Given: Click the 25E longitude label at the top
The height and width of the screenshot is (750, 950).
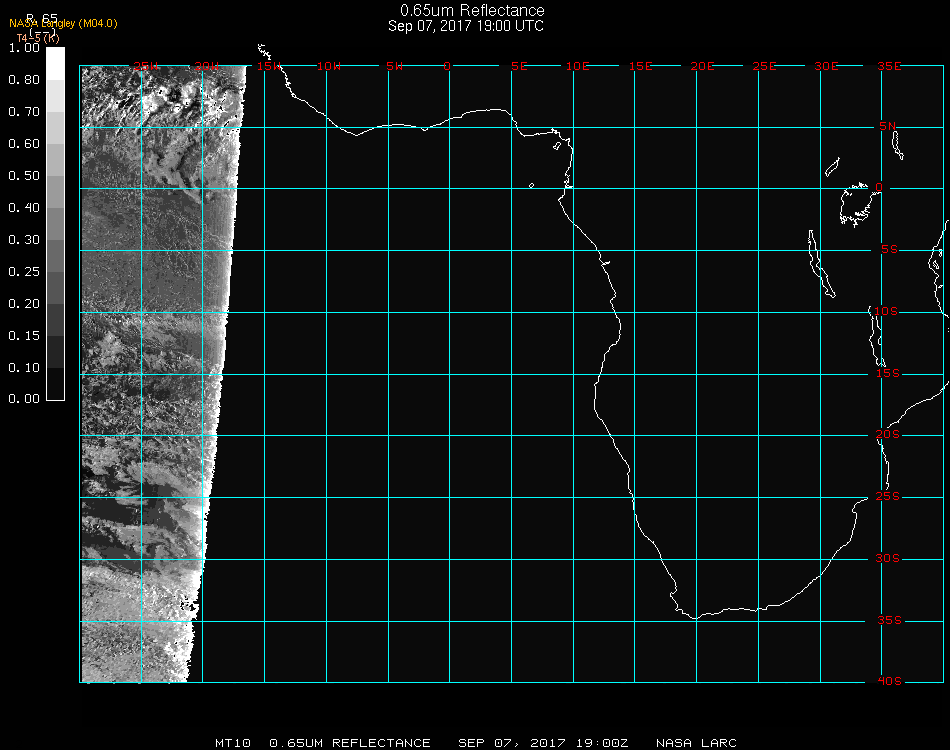Looking at the screenshot, I should pyautogui.click(x=764, y=66).
